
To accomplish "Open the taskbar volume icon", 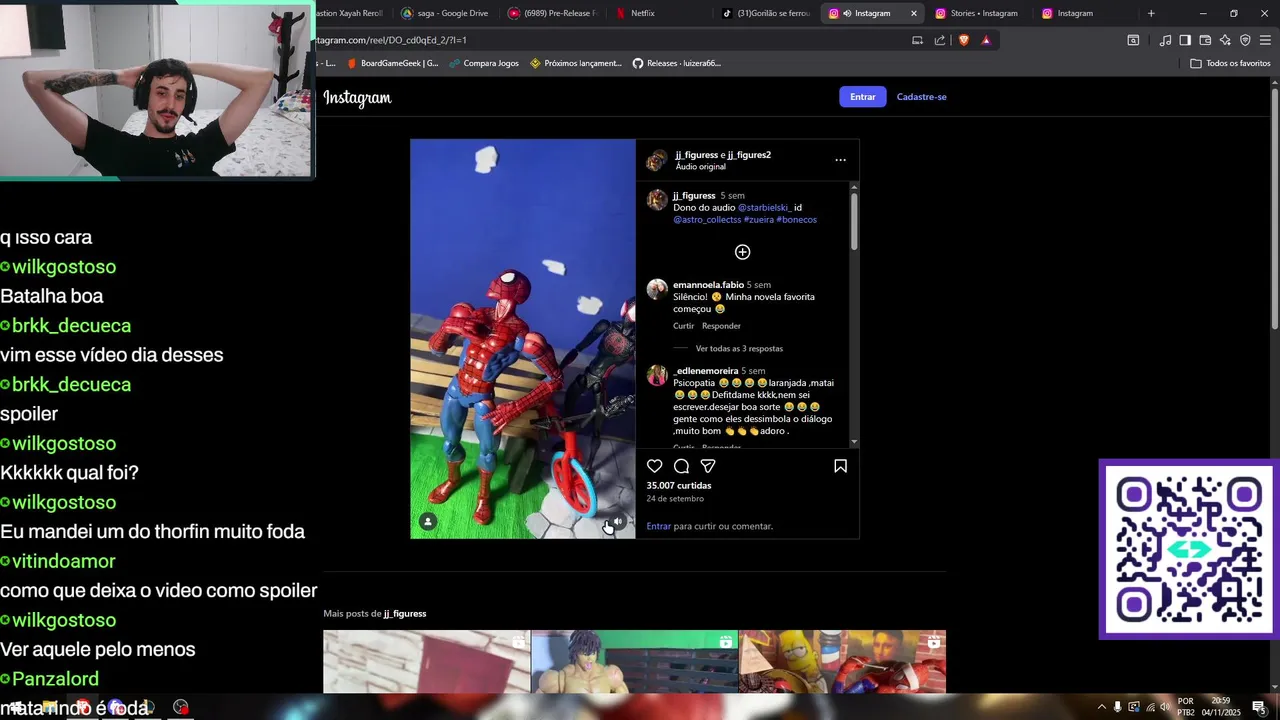I will click(1165, 707).
